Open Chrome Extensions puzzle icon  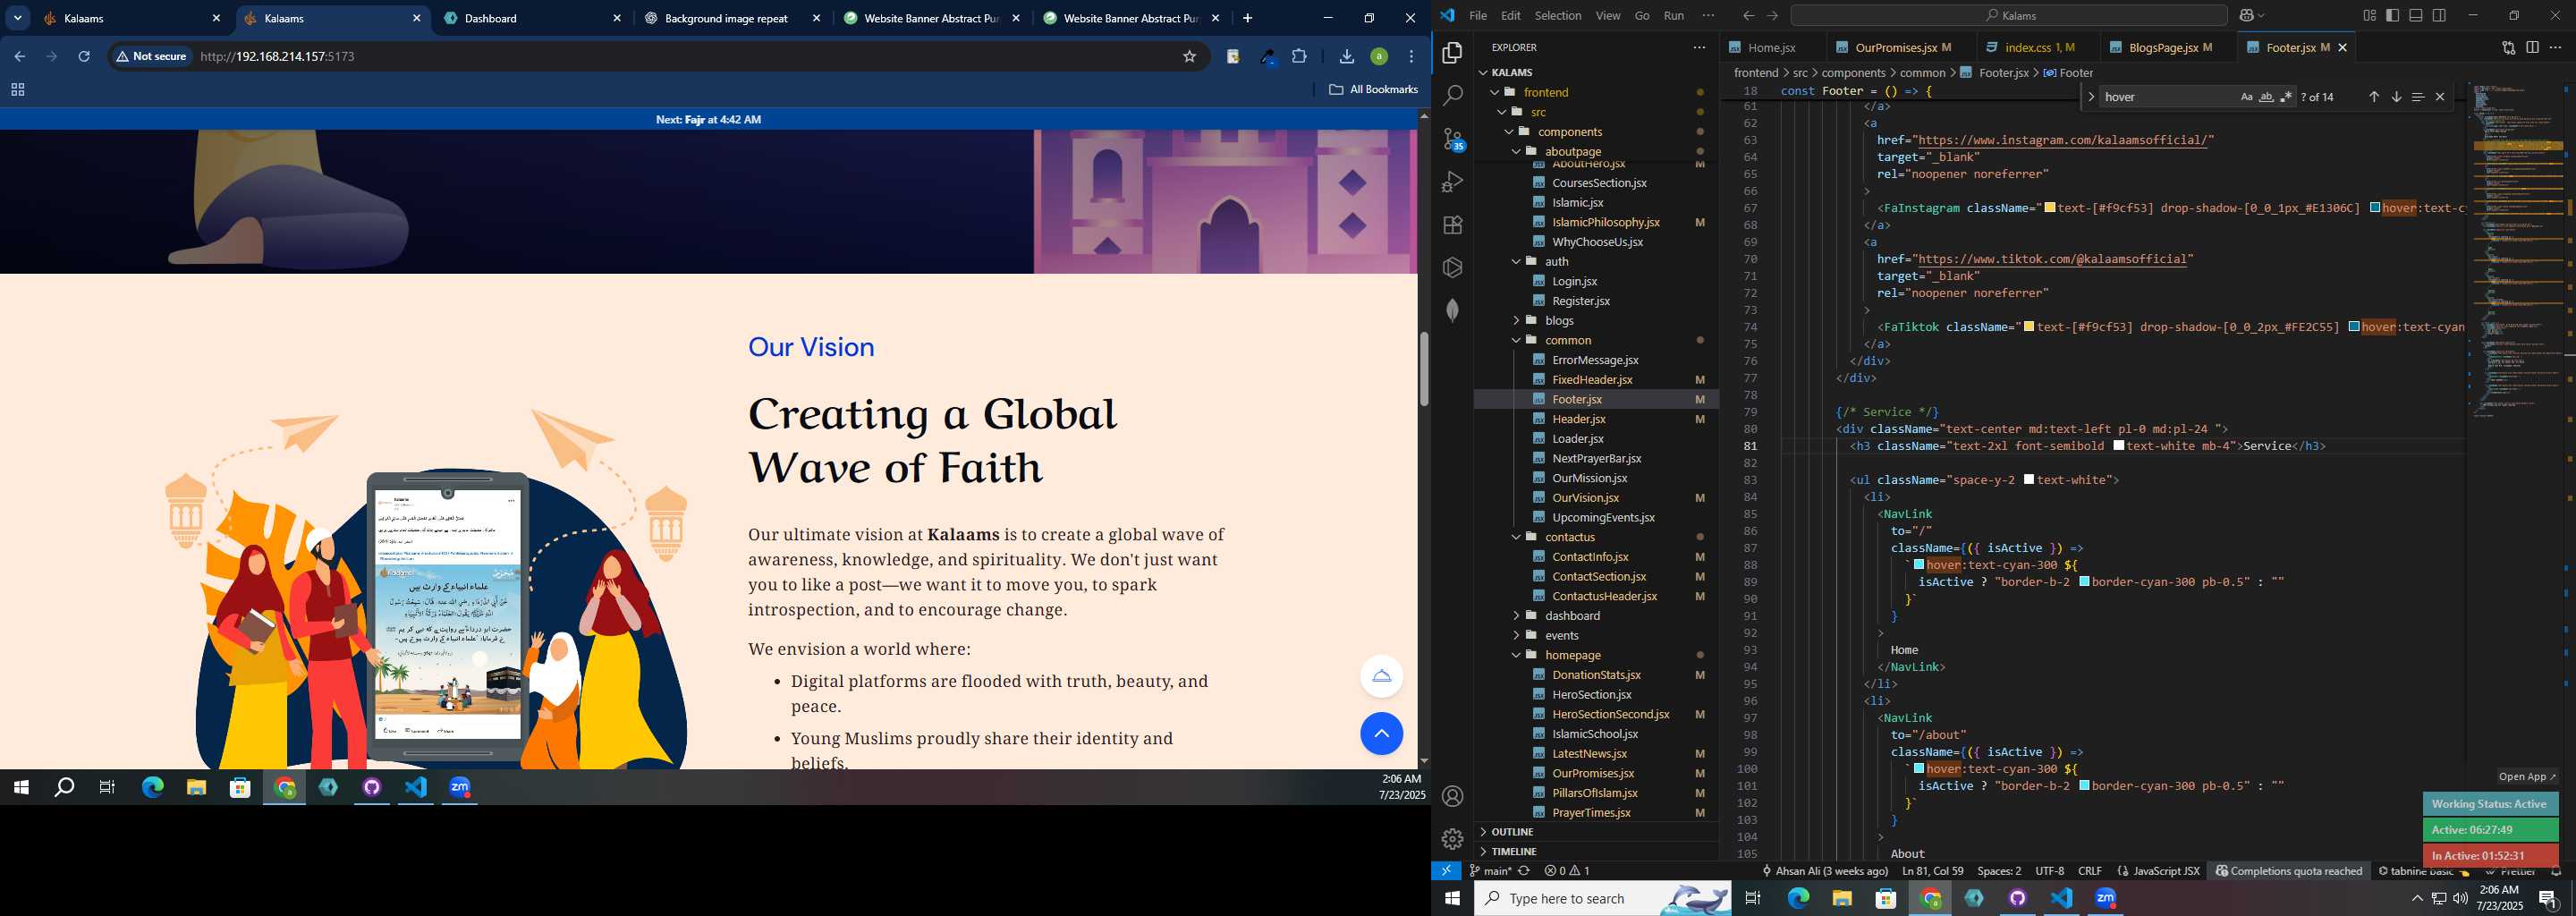[x=1299, y=56]
